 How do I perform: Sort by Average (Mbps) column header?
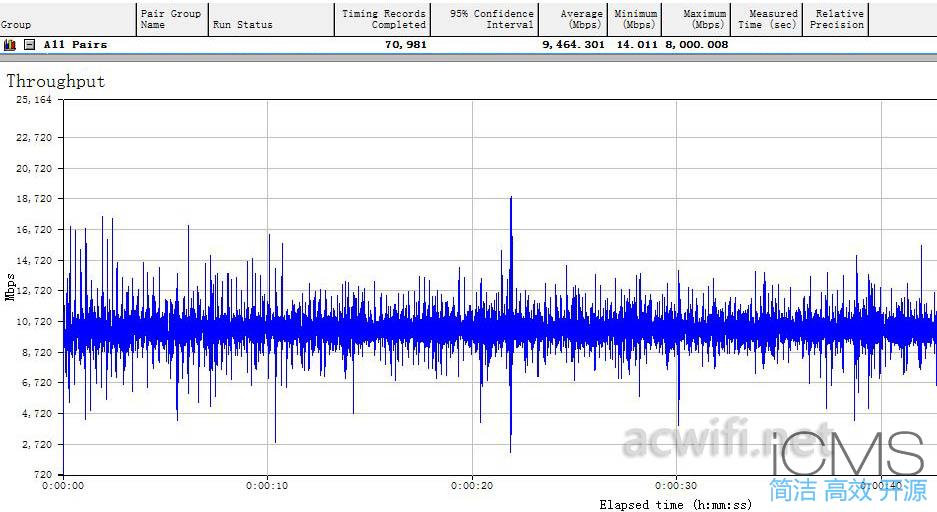(x=573, y=19)
